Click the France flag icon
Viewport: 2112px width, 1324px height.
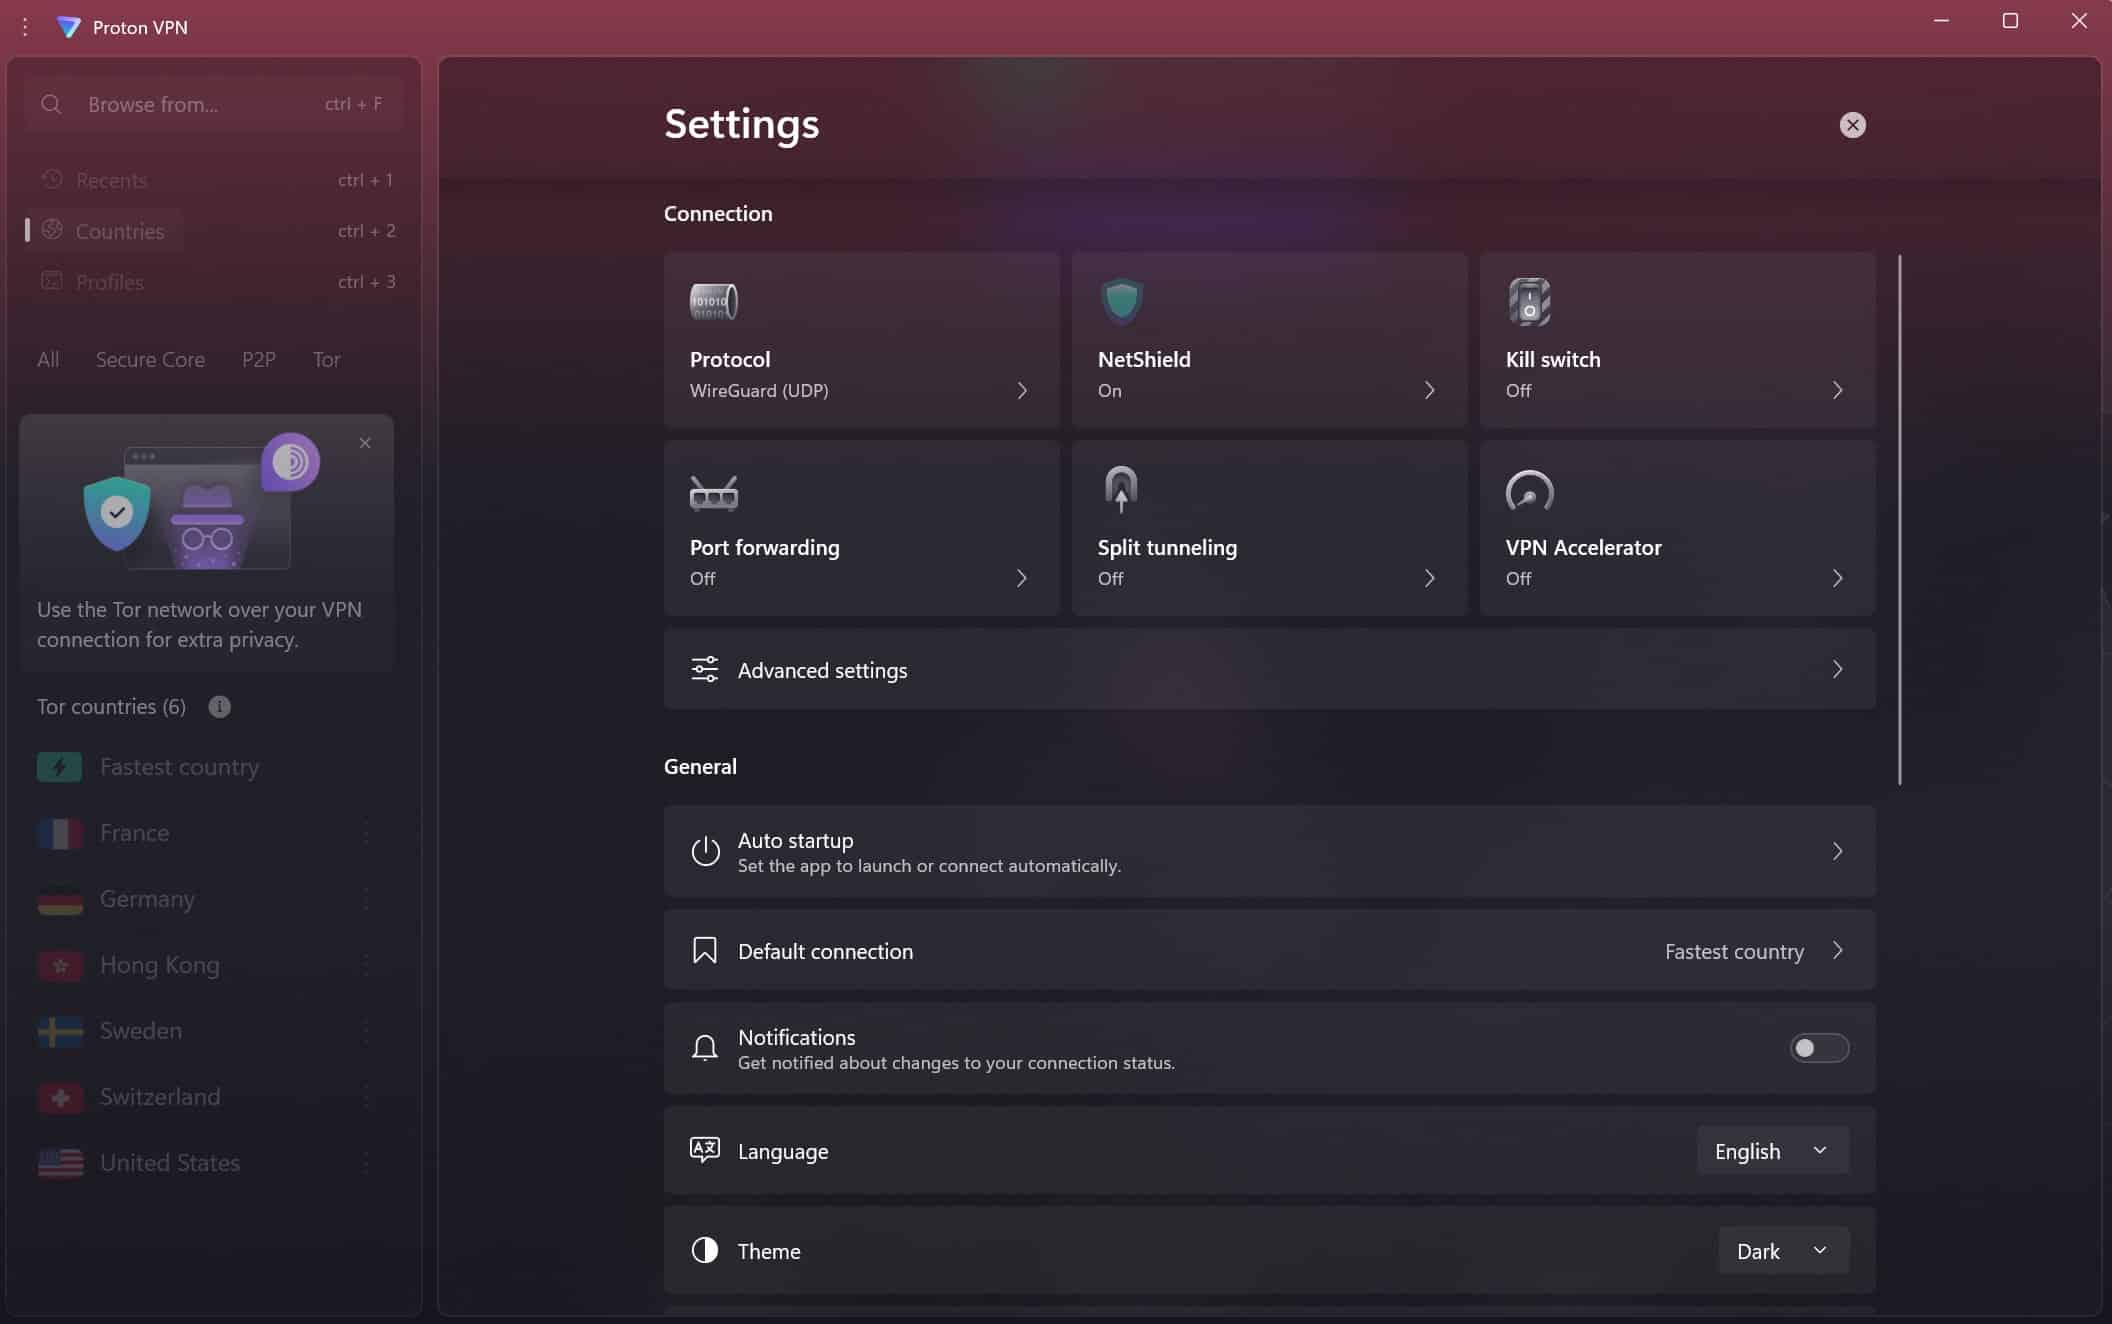click(x=60, y=833)
